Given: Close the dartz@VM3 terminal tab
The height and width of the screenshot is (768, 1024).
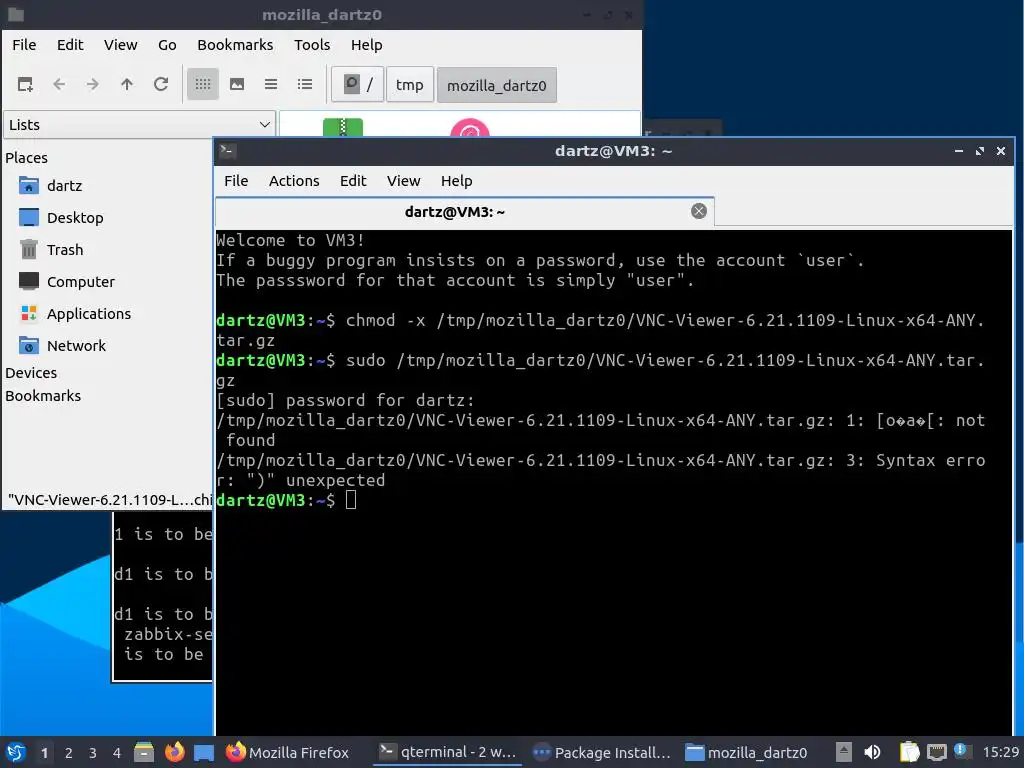Looking at the screenshot, I should tap(699, 211).
